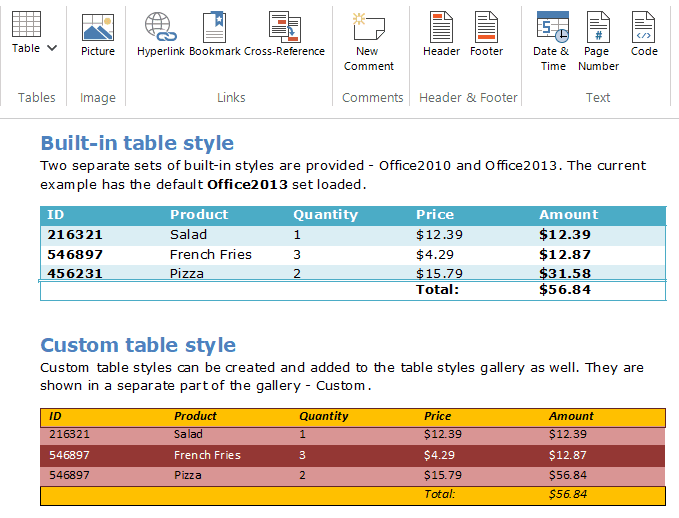Select 'Amount' header in blue table
The image size is (679, 518).
pos(569,214)
